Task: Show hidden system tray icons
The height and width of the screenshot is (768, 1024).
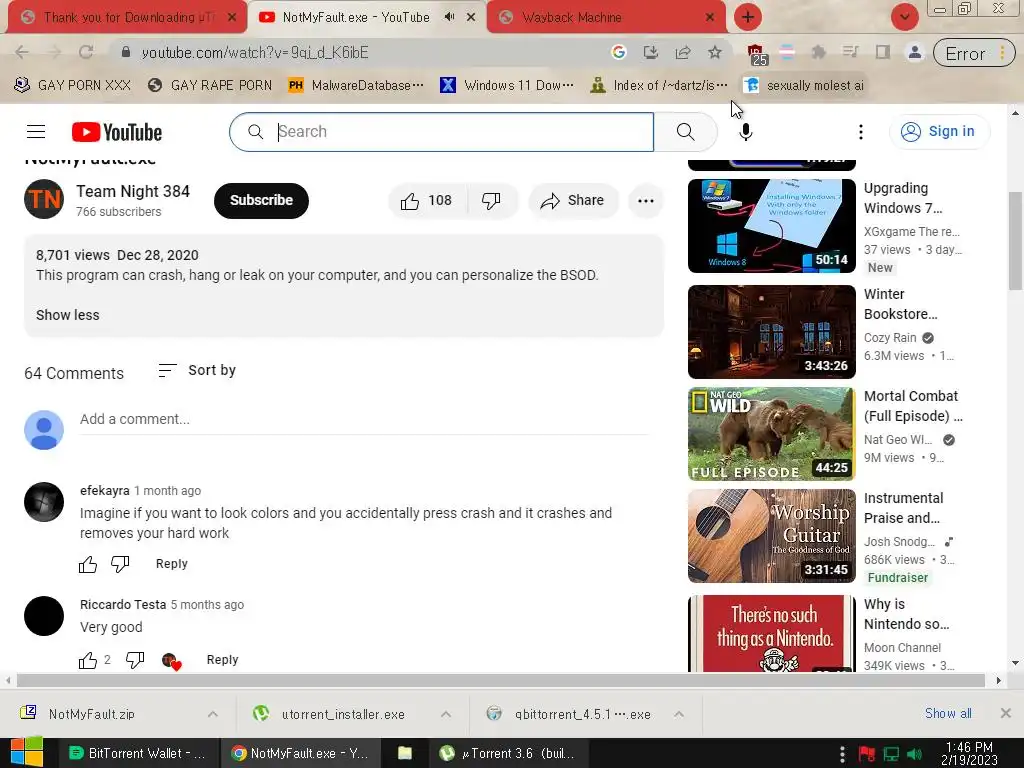Action: tap(842, 754)
